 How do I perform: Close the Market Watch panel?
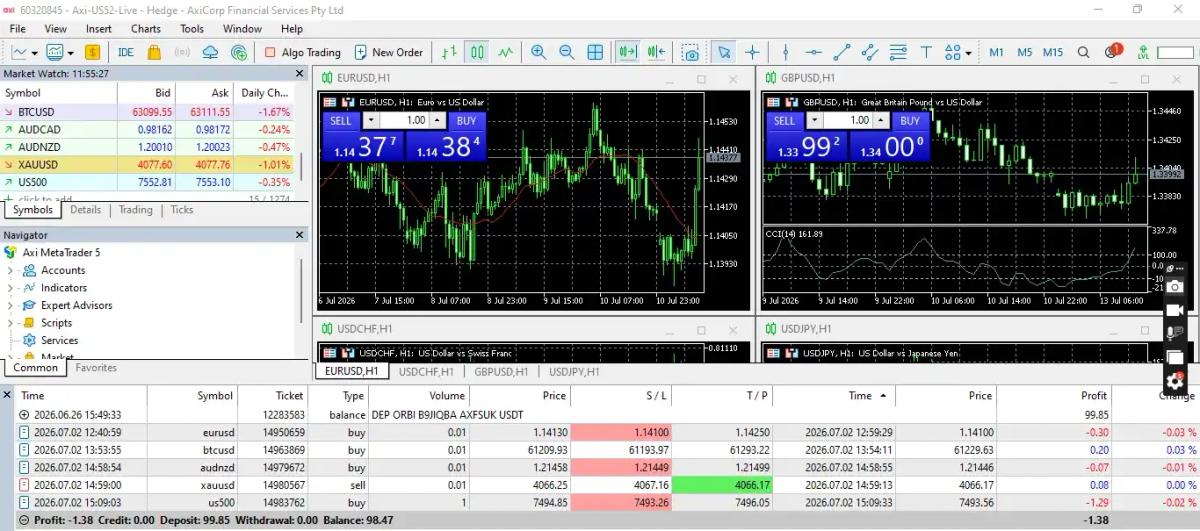click(x=300, y=74)
